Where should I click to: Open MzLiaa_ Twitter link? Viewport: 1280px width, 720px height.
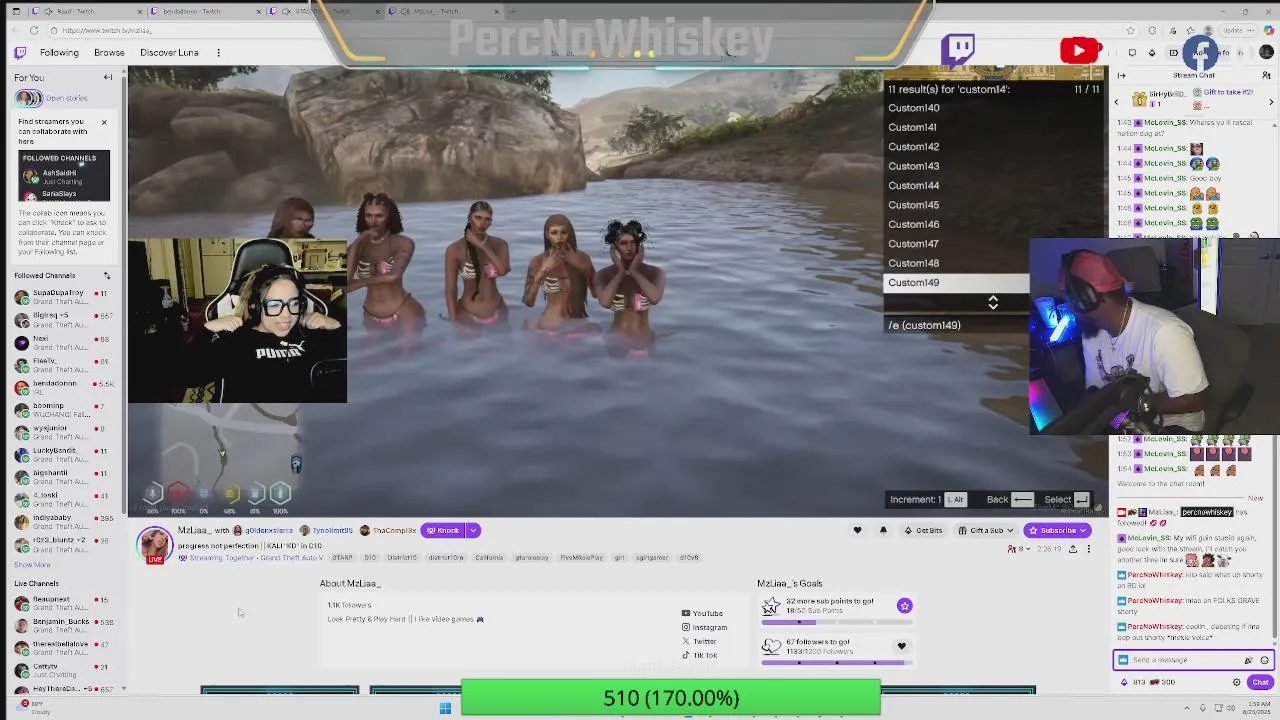[x=699, y=641]
